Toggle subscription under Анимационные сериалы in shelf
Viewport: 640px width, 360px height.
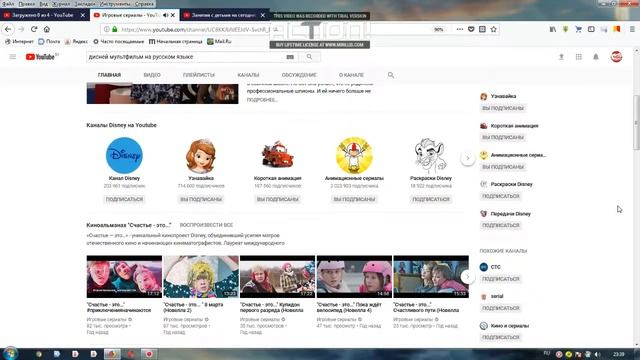click(x=354, y=199)
